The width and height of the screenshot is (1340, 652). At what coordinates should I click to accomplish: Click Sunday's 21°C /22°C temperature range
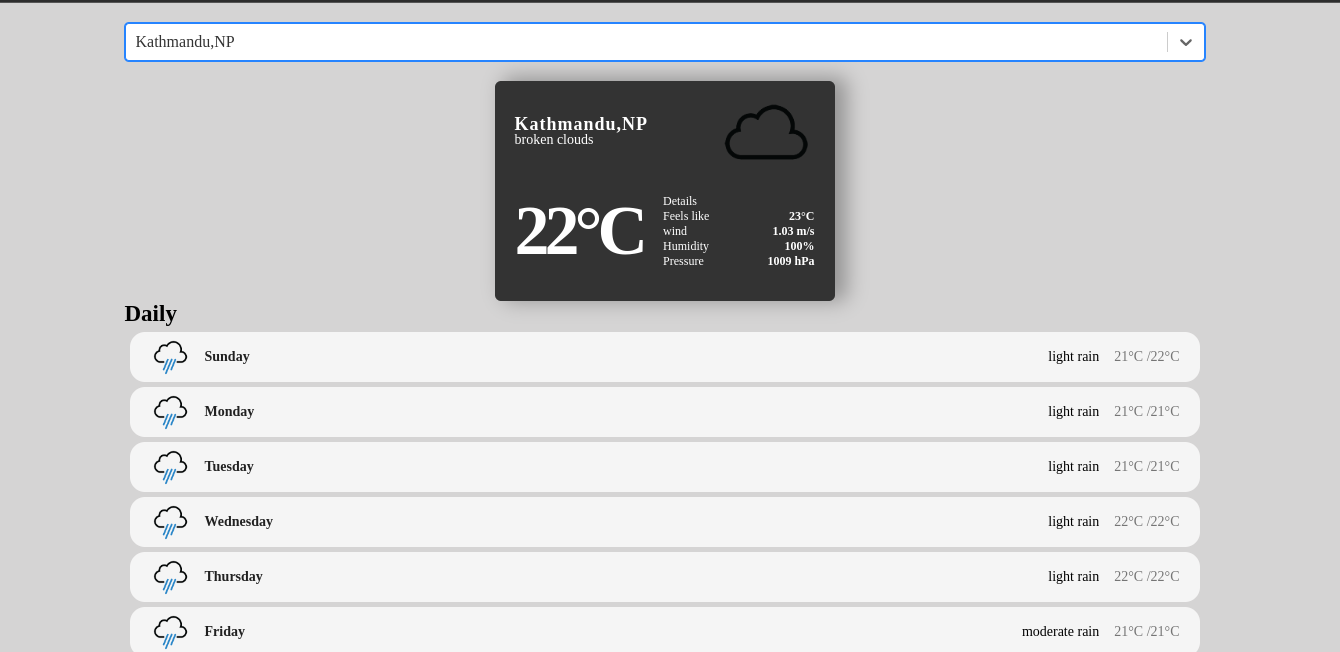[1147, 357]
